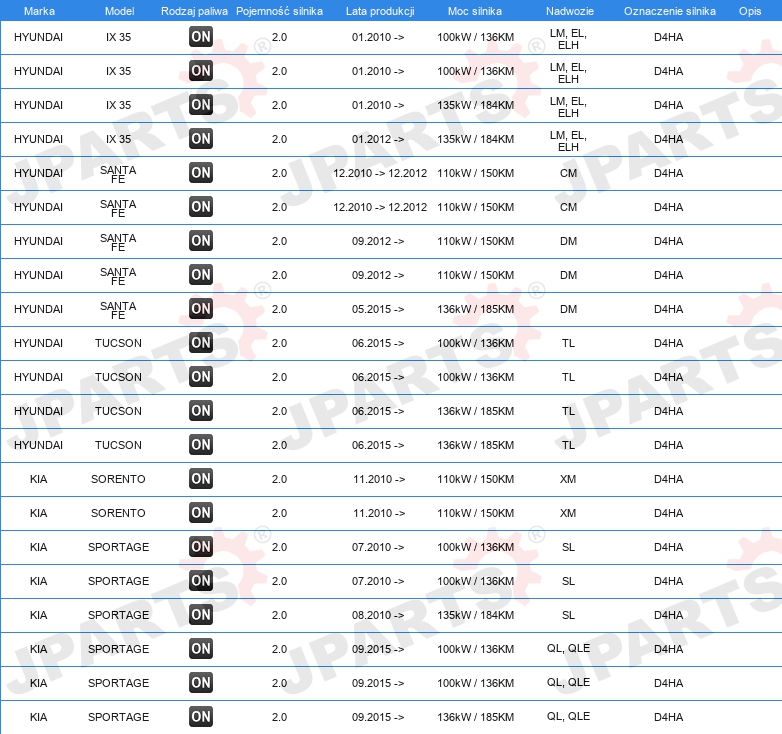782x734 pixels.
Task: Click engine code D4HA in the 05.2015 row
Action: (x=669, y=309)
